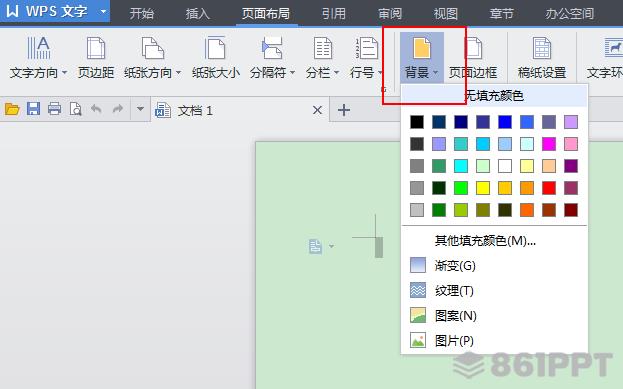Click the print preview icon

[x=75, y=109]
